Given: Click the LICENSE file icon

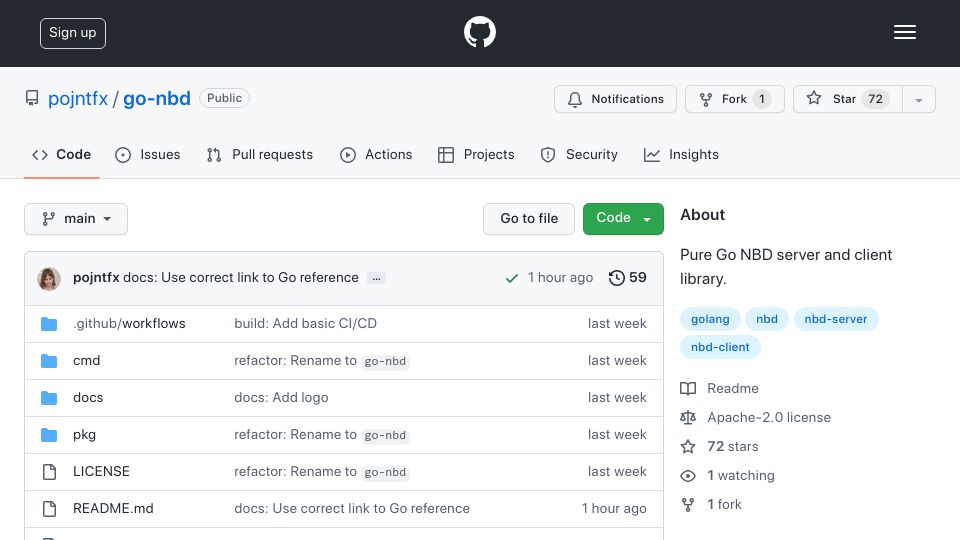Looking at the screenshot, I should point(50,472).
